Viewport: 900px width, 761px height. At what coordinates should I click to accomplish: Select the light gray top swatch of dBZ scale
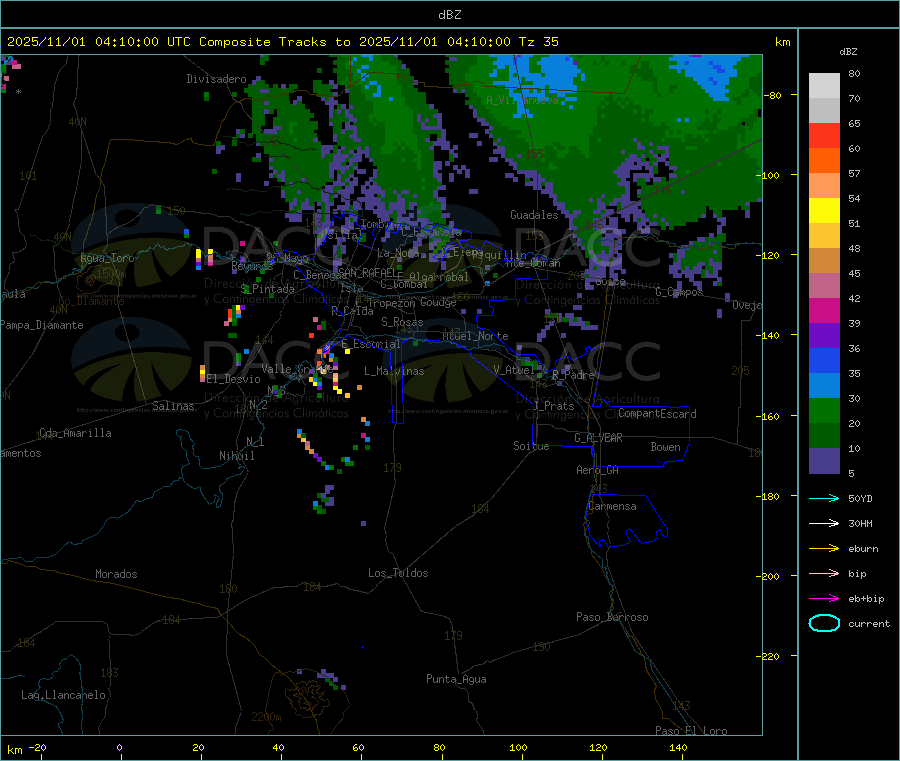coord(824,86)
